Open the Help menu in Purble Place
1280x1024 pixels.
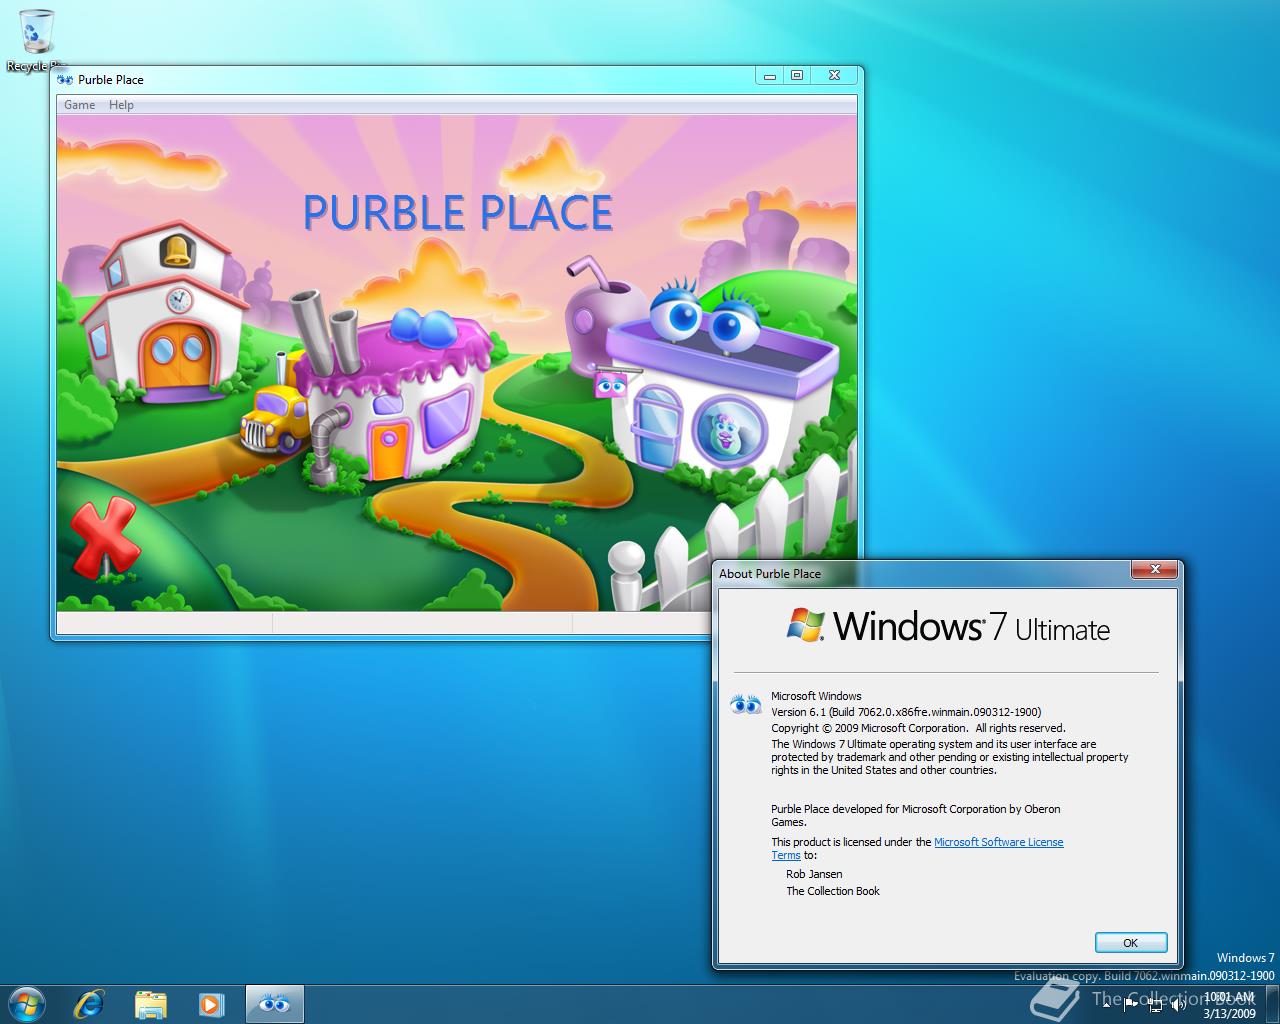[121, 105]
